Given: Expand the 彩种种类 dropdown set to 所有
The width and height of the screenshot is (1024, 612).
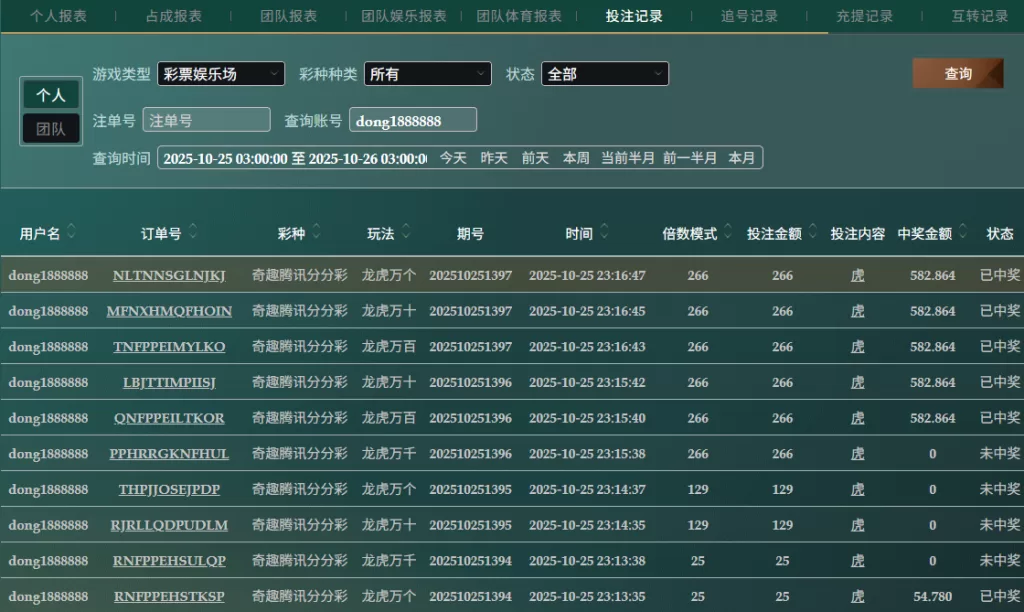Looking at the screenshot, I should click(x=427, y=74).
